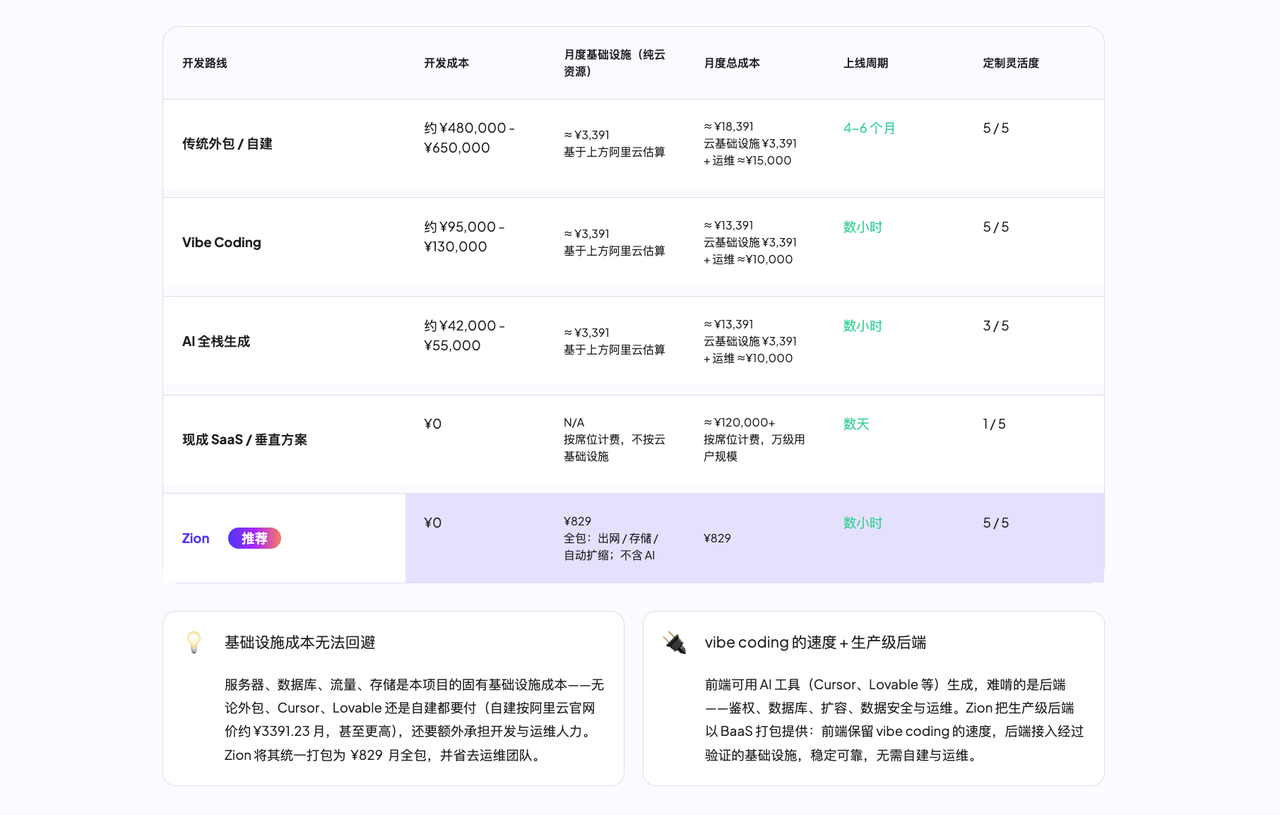Click the 传统外包 / 自建 row label
The height and width of the screenshot is (815, 1280).
click(x=227, y=144)
